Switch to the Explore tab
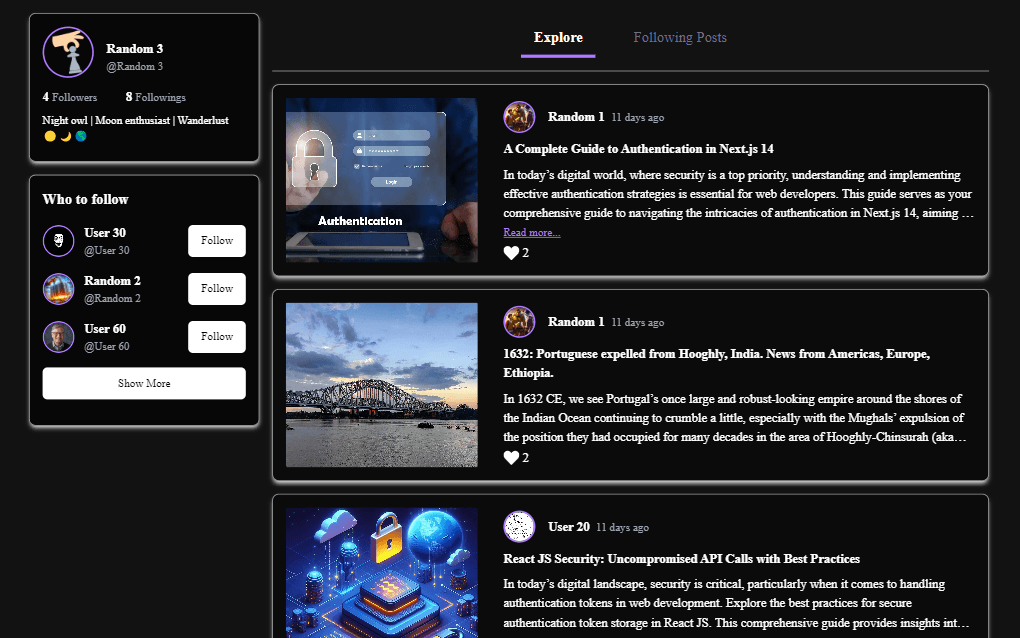The width and height of the screenshot is (1020, 638). pyautogui.click(x=558, y=38)
